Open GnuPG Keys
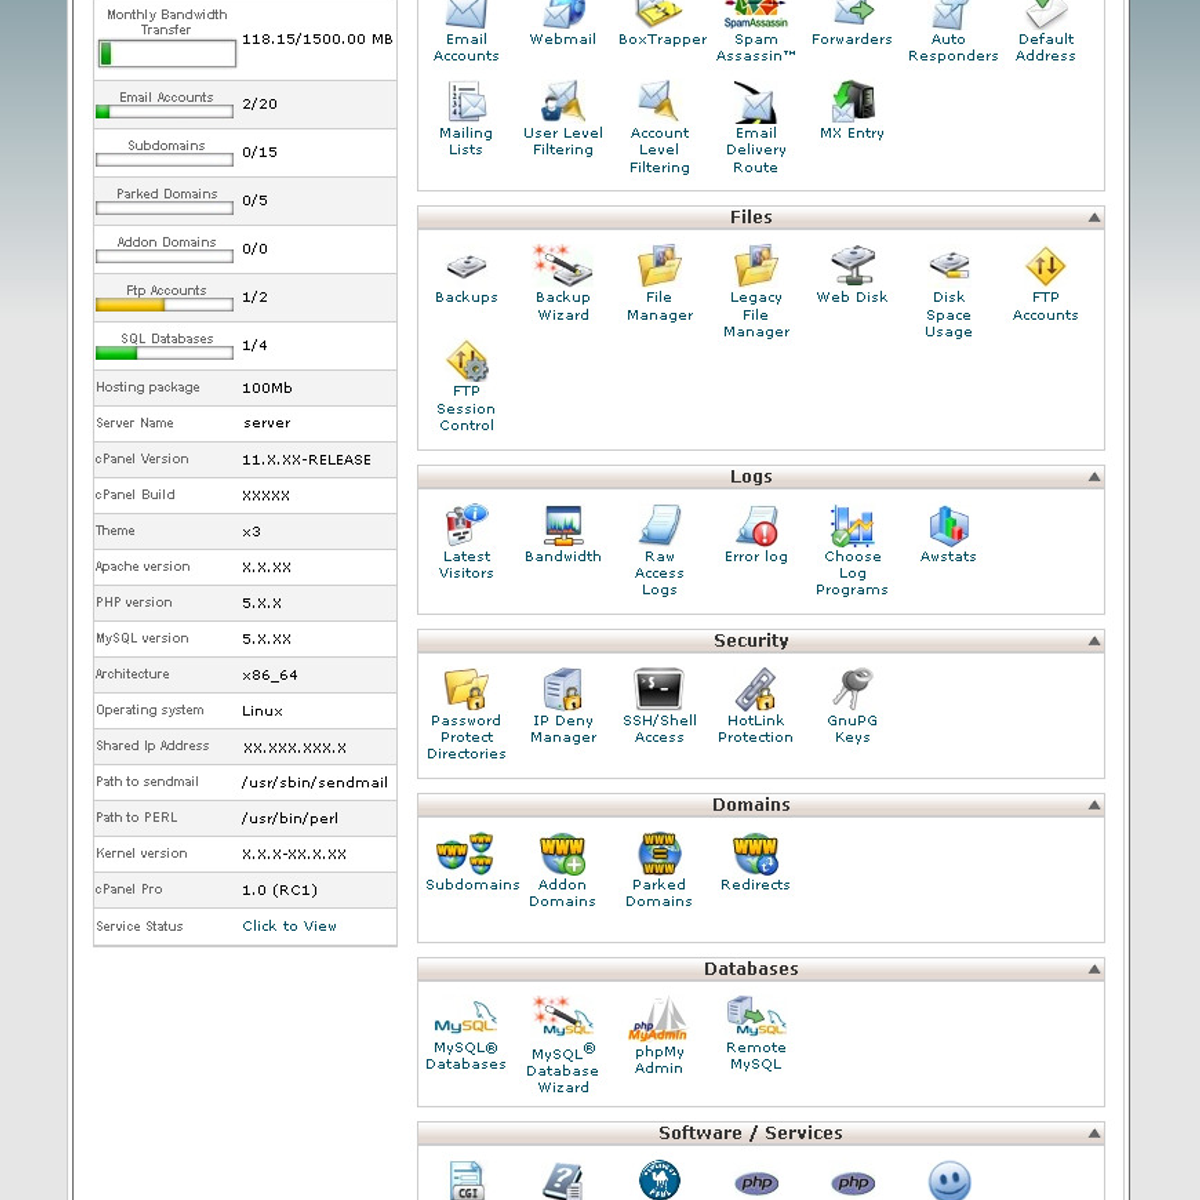Screen dimensions: 1200x1200 [x=852, y=706]
